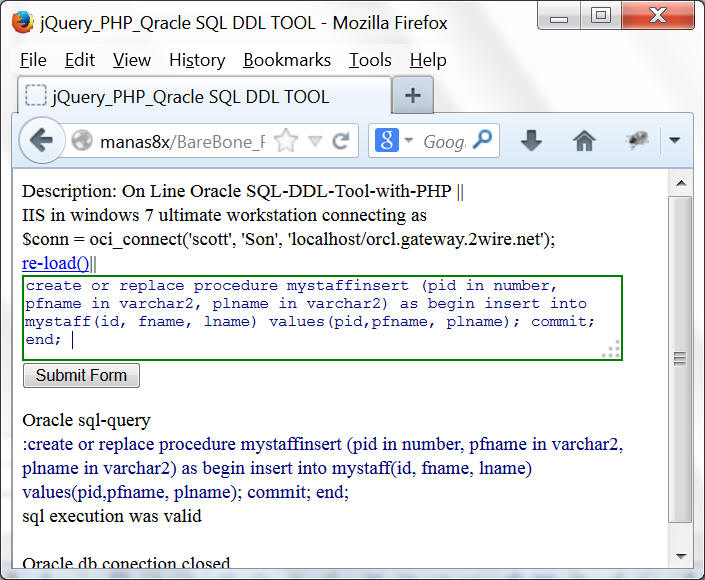Click inside the SQL query textarea
The width and height of the screenshot is (705, 580).
(322, 318)
